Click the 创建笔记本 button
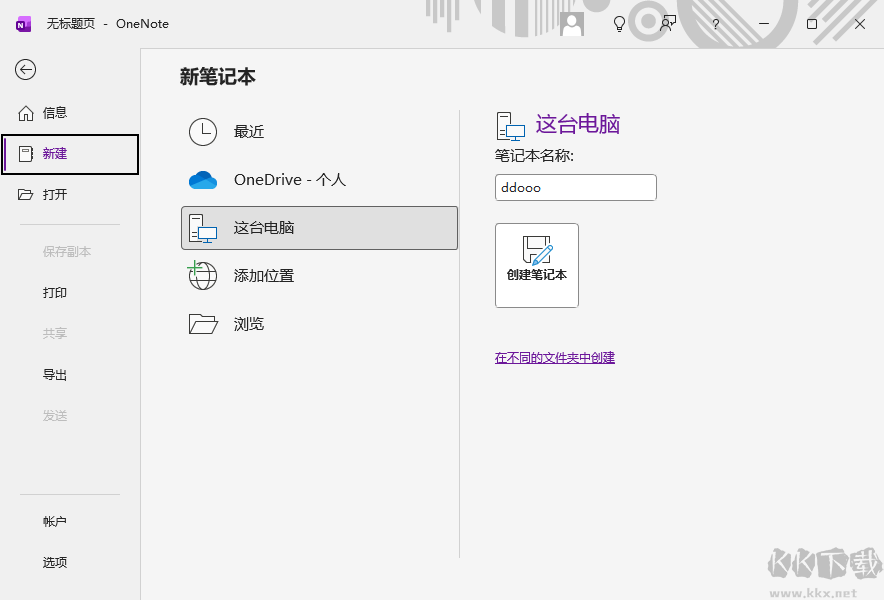 537,264
